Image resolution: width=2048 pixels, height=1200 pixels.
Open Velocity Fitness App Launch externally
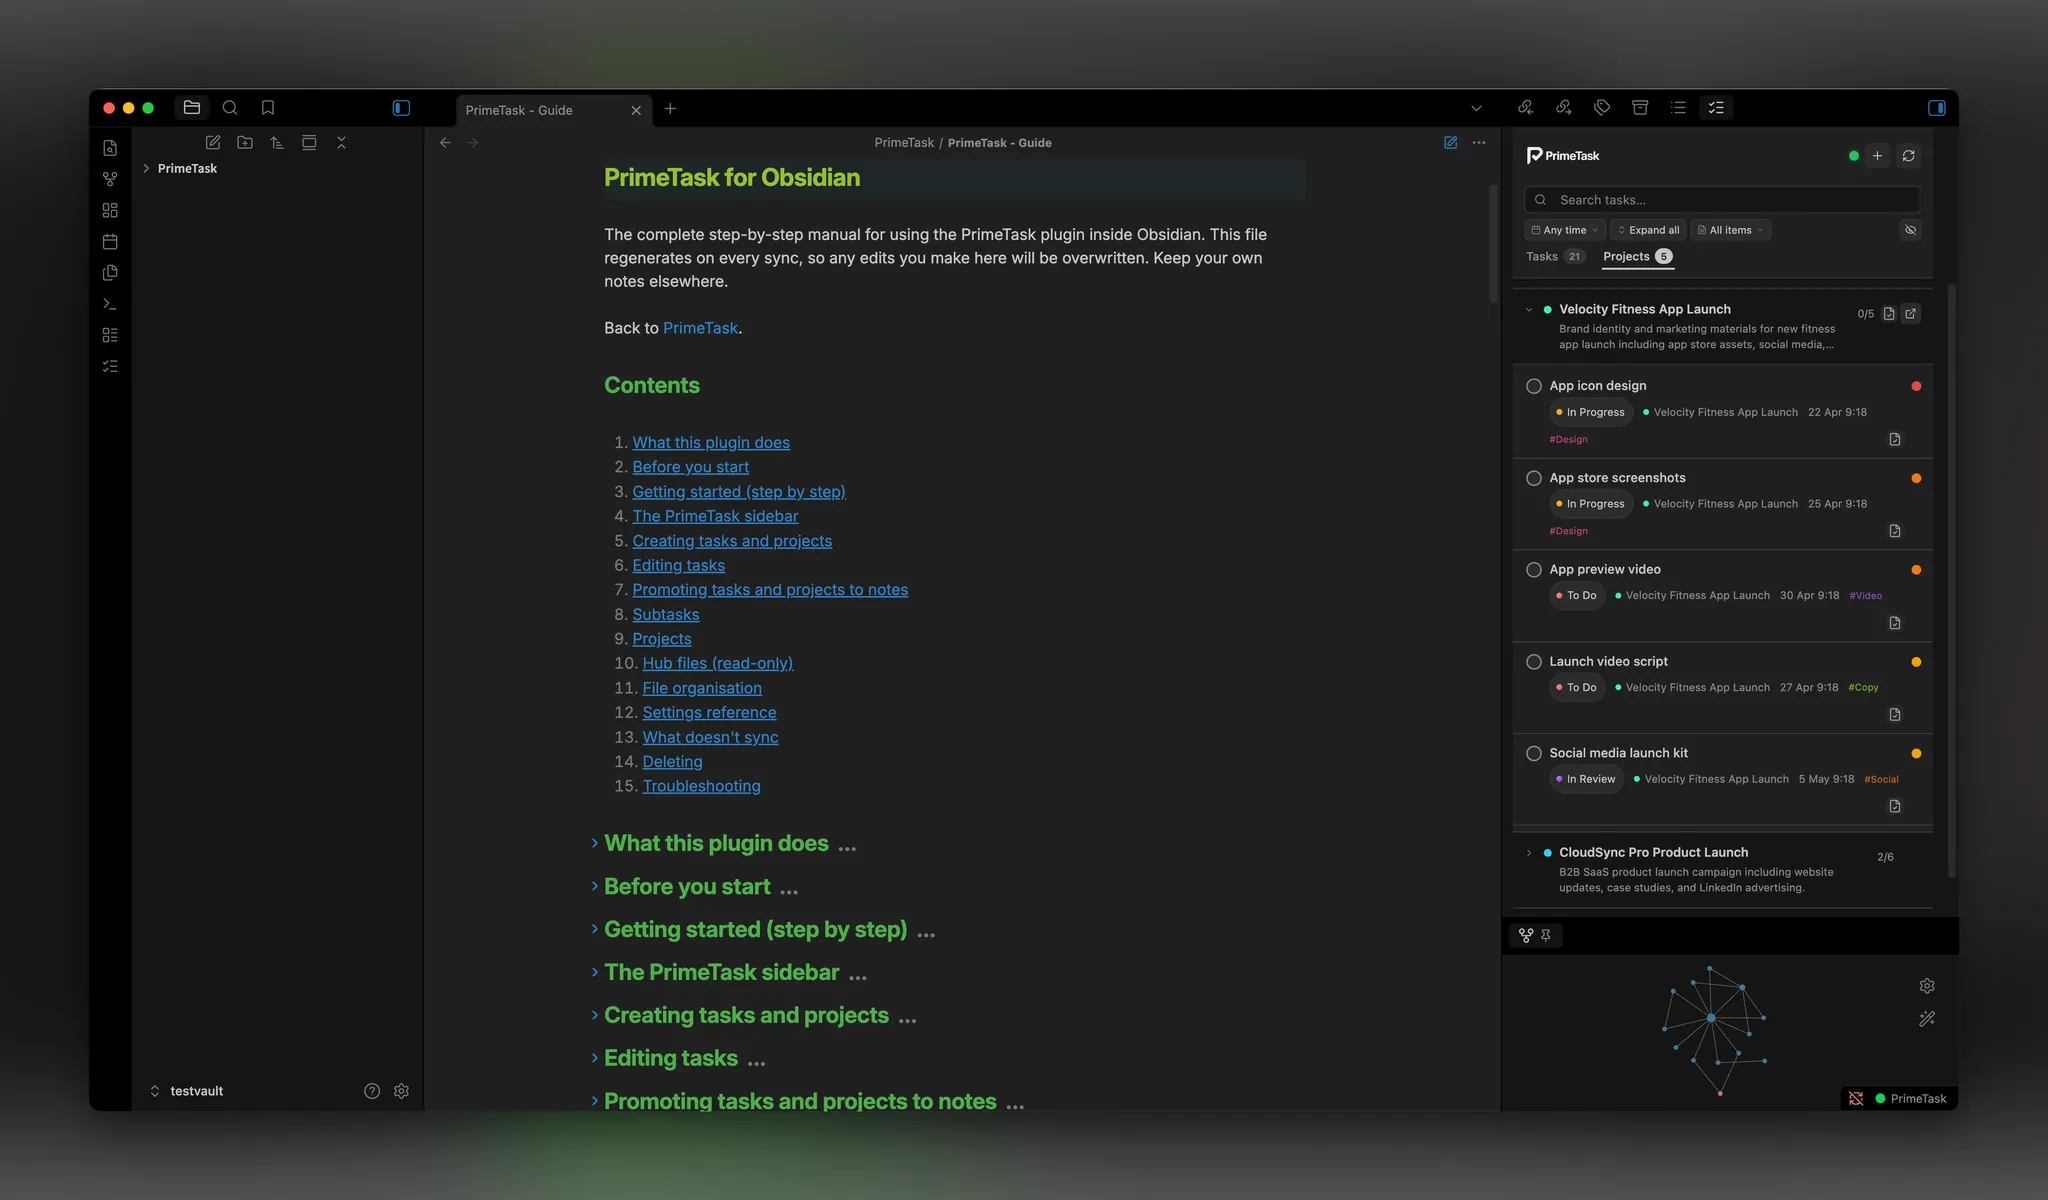pos(1911,314)
